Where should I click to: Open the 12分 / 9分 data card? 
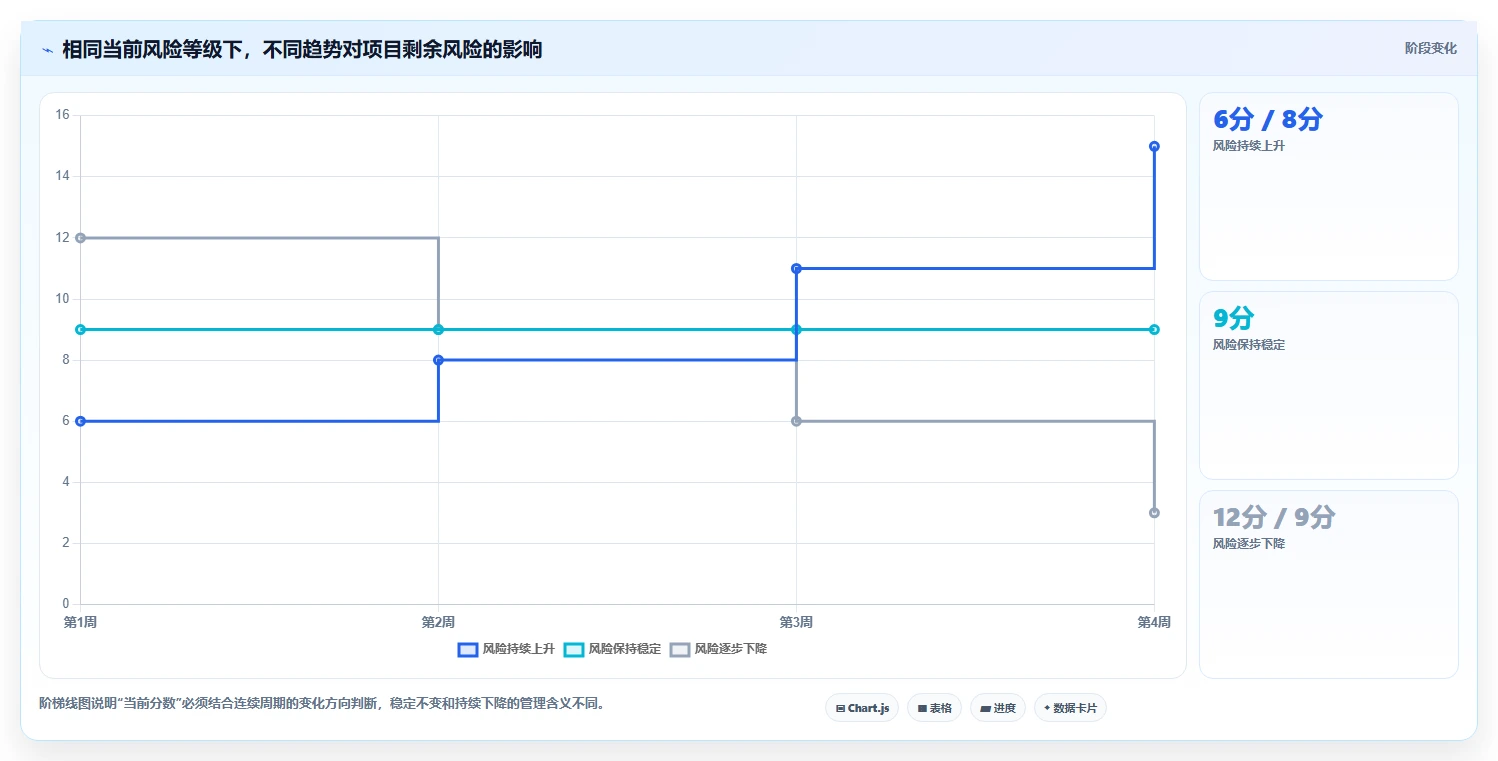pyautogui.click(x=1329, y=584)
